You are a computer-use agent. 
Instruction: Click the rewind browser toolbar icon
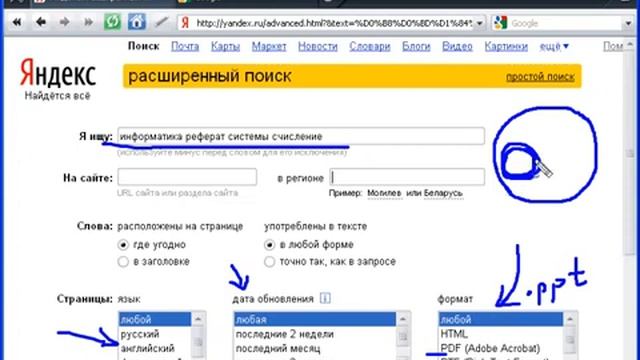(x=17, y=22)
